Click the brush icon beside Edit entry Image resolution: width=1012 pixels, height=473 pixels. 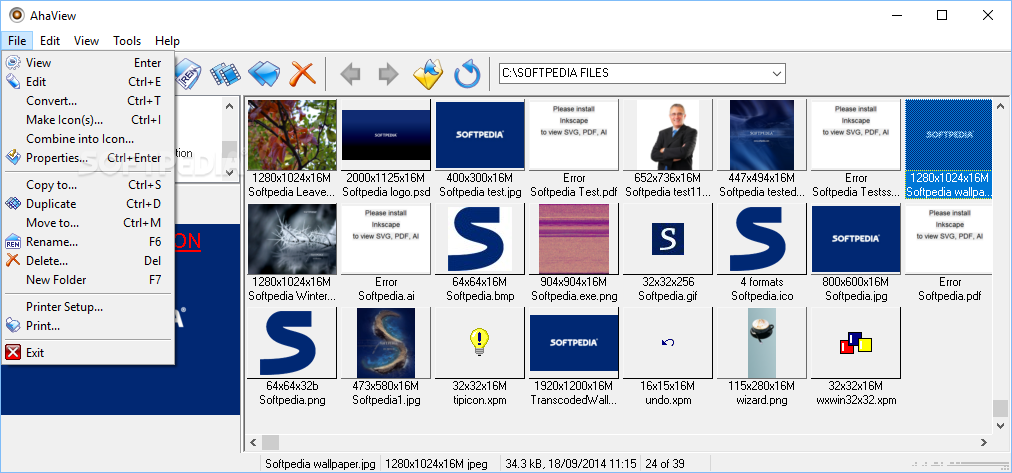[x=13, y=81]
